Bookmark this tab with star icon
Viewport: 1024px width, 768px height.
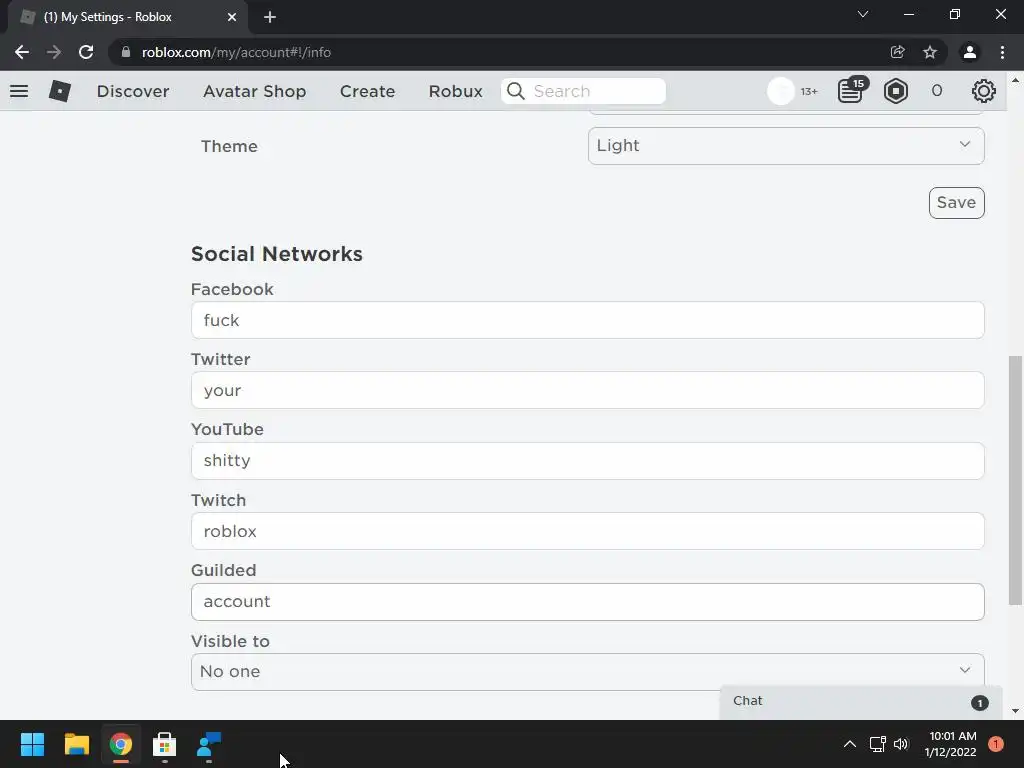pos(930,52)
